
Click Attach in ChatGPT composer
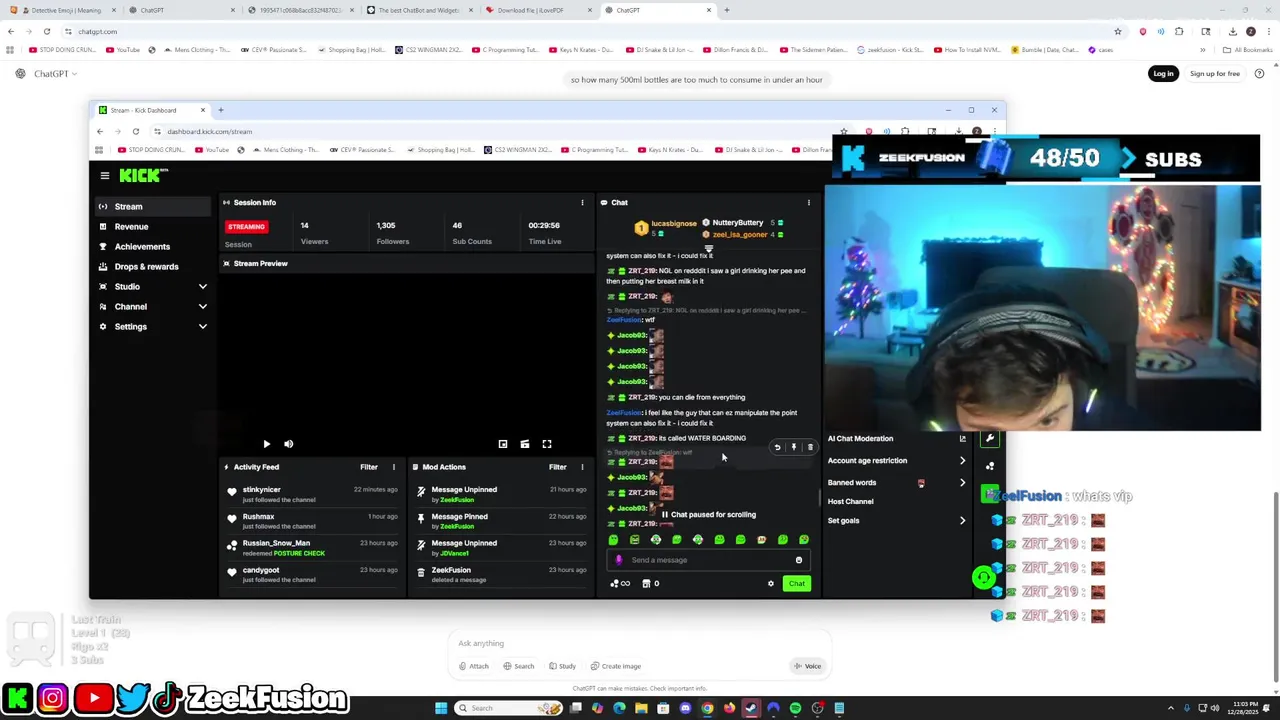474,666
